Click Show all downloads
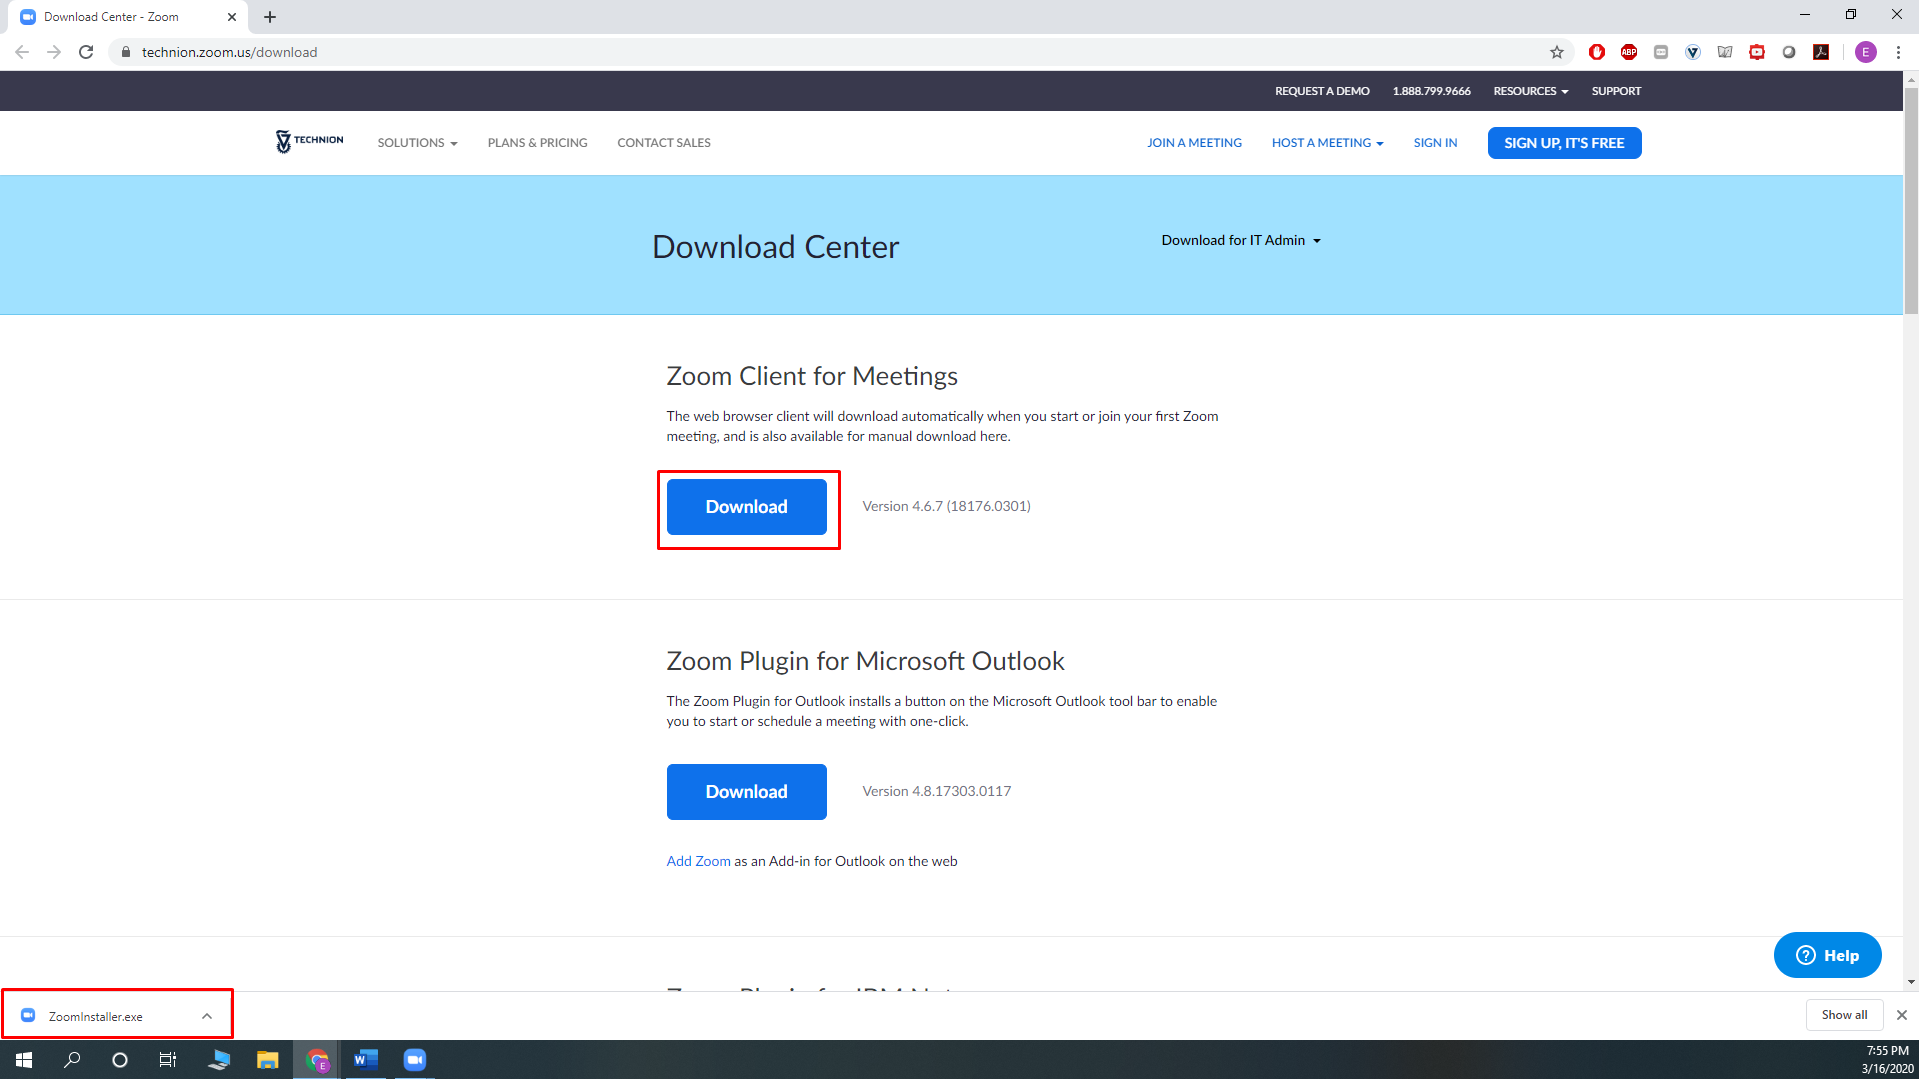The width and height of the screenshot is (1919, 1079). tap(1844, 1015)
